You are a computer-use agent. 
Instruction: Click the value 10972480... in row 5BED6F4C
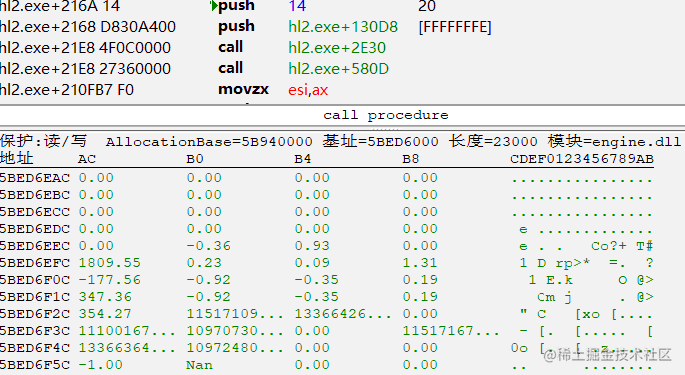click(235, 348)
